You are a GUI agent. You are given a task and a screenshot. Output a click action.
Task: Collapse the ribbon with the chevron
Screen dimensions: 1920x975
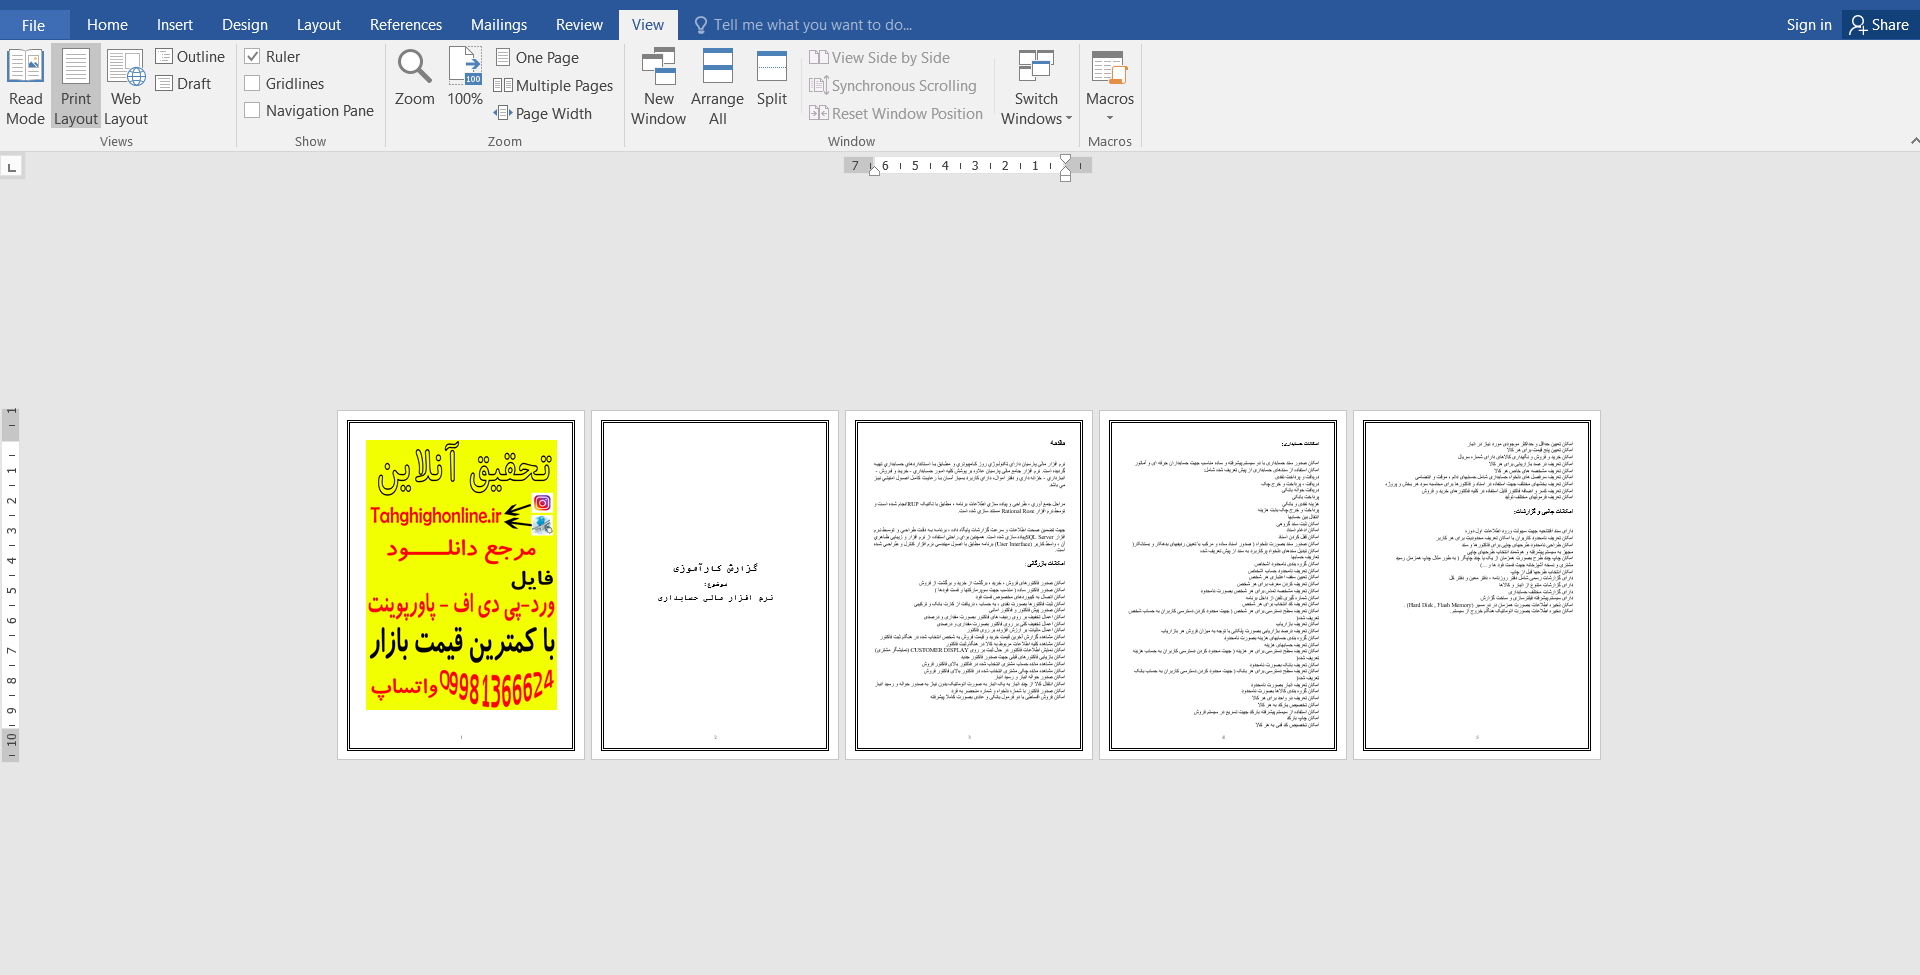click(1914, 141)
